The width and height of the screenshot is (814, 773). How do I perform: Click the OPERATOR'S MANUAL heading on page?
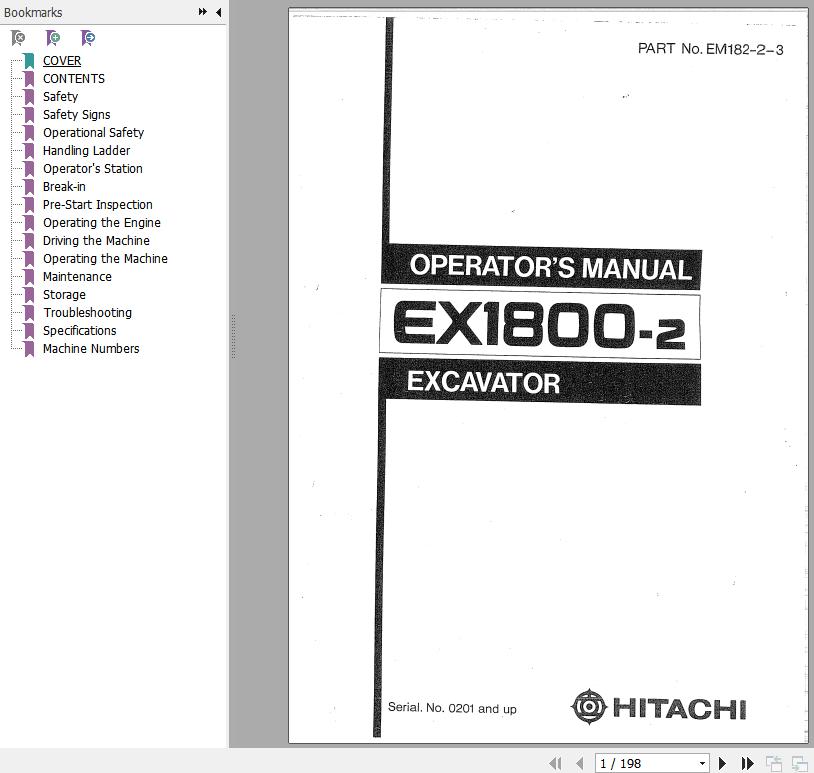(x=550, y=267)
